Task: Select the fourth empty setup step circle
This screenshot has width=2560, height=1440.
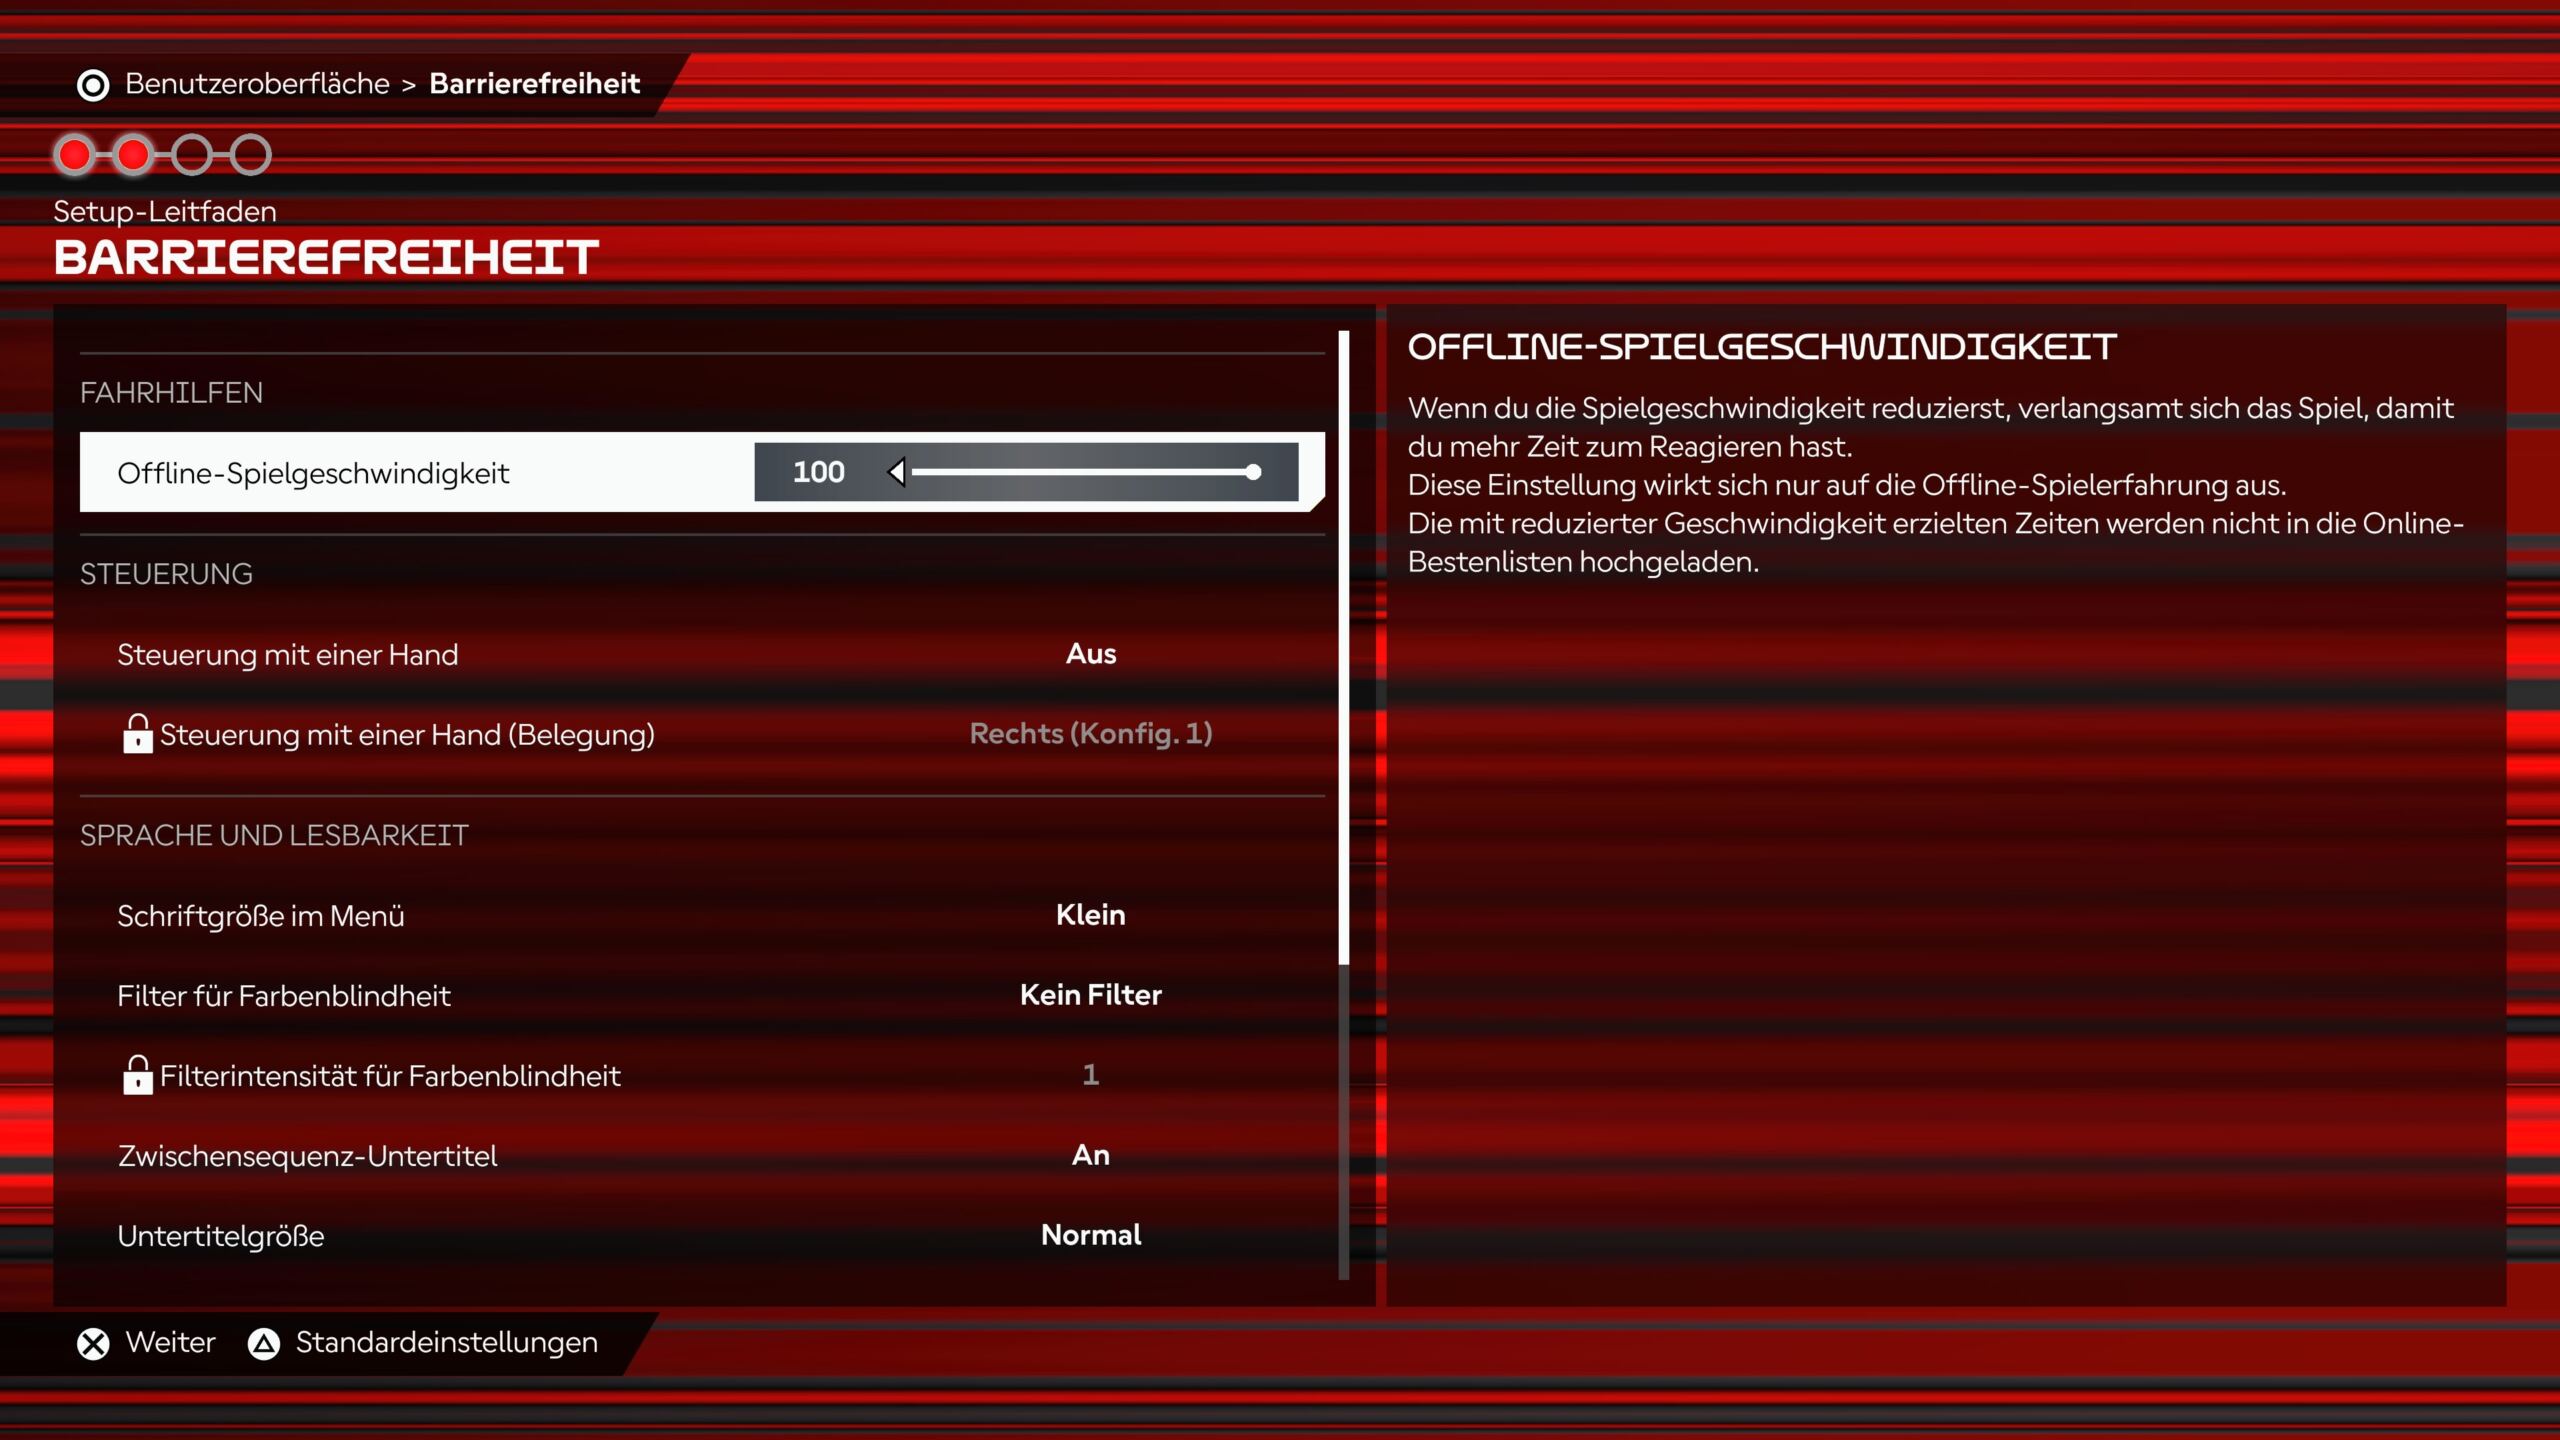Action: click(x=250, y=155)
